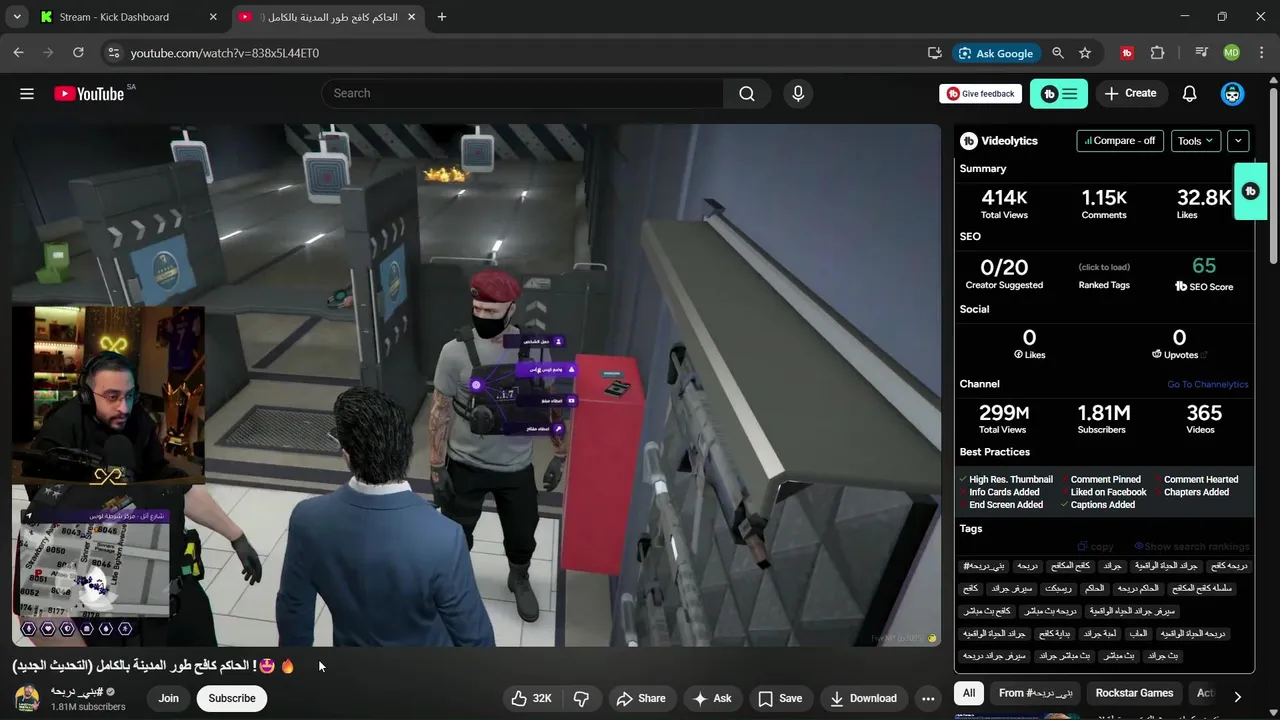This screenshot has width=1280, height=720.
Task: Open Go To Channelytics link
Action: 1207,385
